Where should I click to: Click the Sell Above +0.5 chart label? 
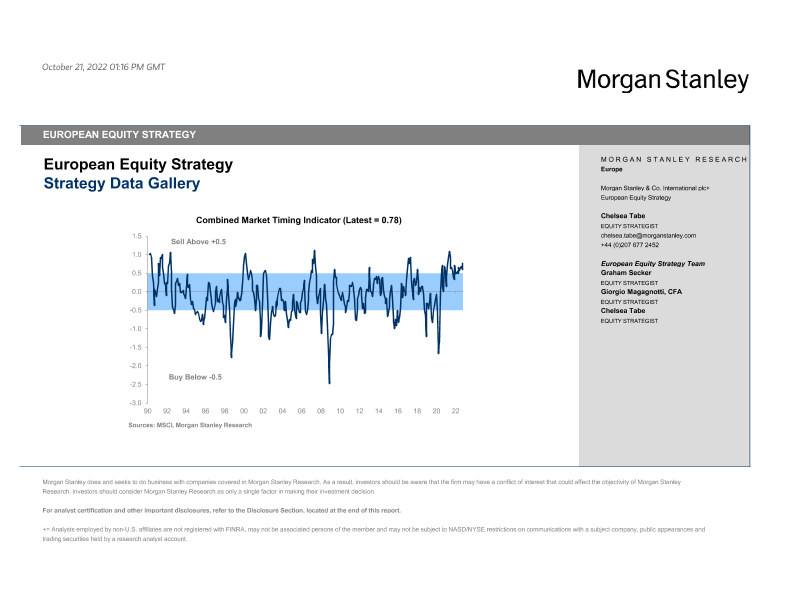point(198,242)
